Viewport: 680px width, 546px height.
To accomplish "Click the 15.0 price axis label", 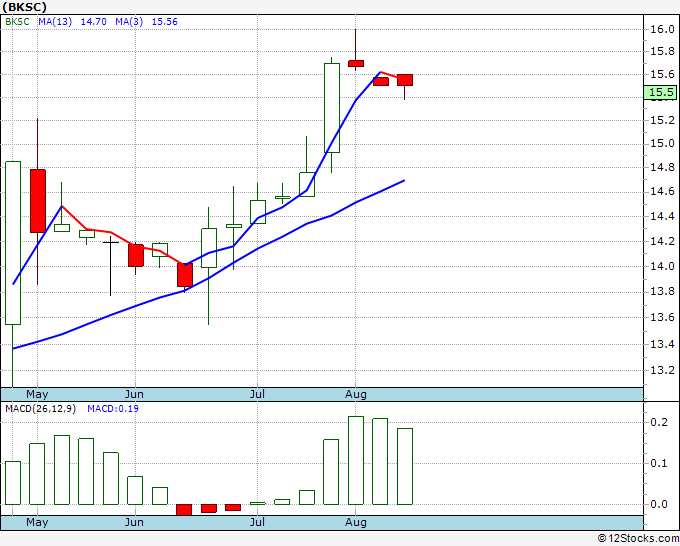I will (x=662, y=144).
